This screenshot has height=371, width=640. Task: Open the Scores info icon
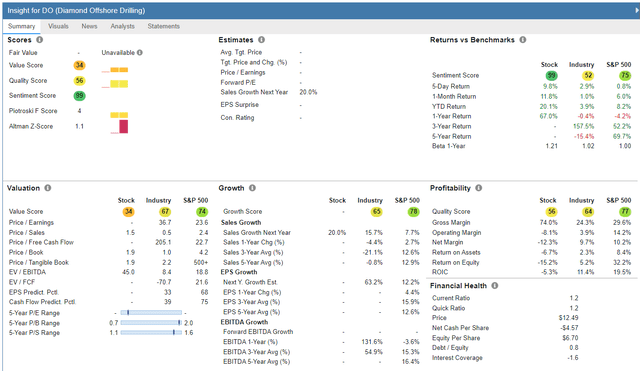click(x=40, y=40)
